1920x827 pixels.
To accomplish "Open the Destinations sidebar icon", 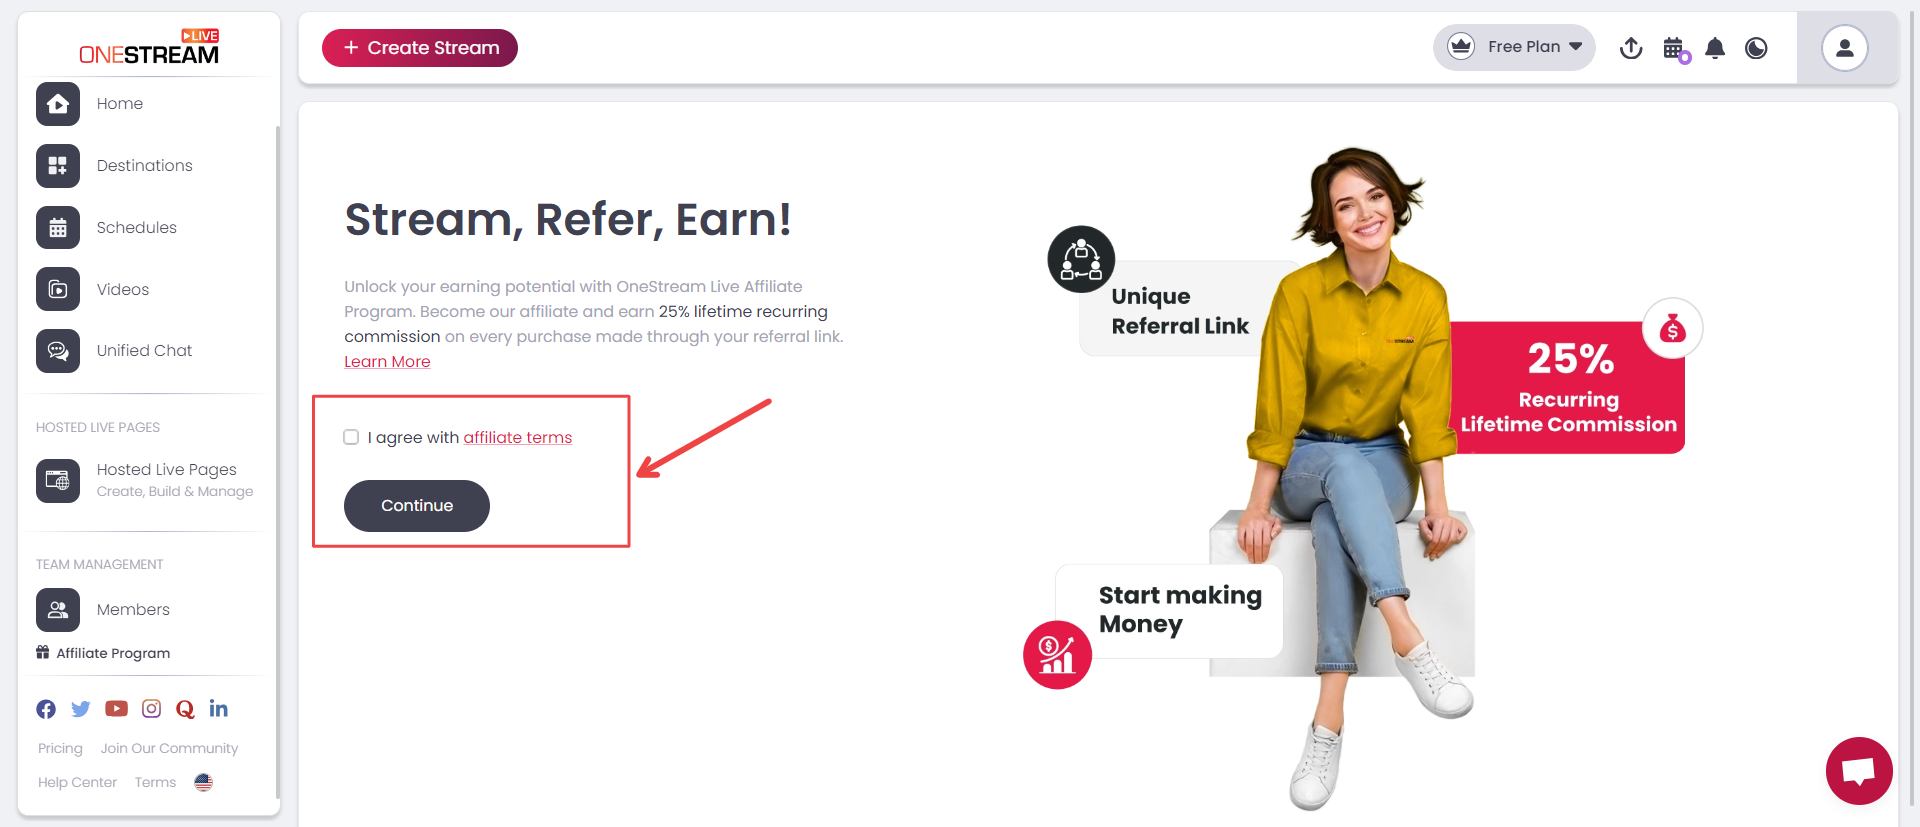I will coord(58,166).
